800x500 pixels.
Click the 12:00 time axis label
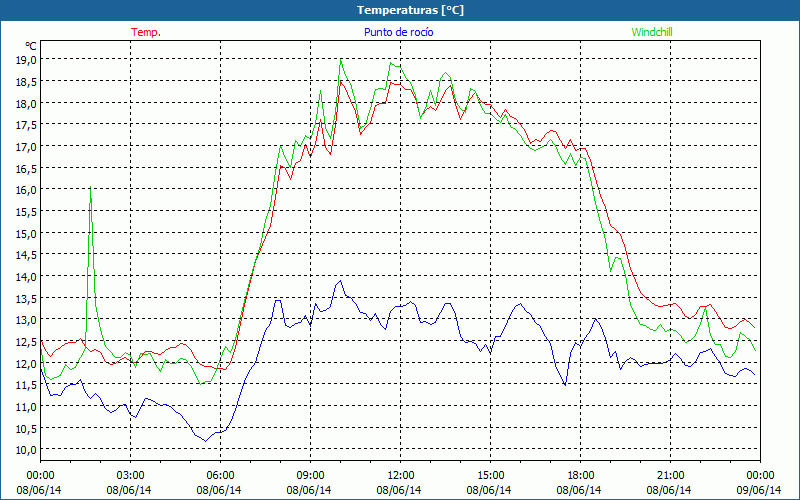coord(401,476)
